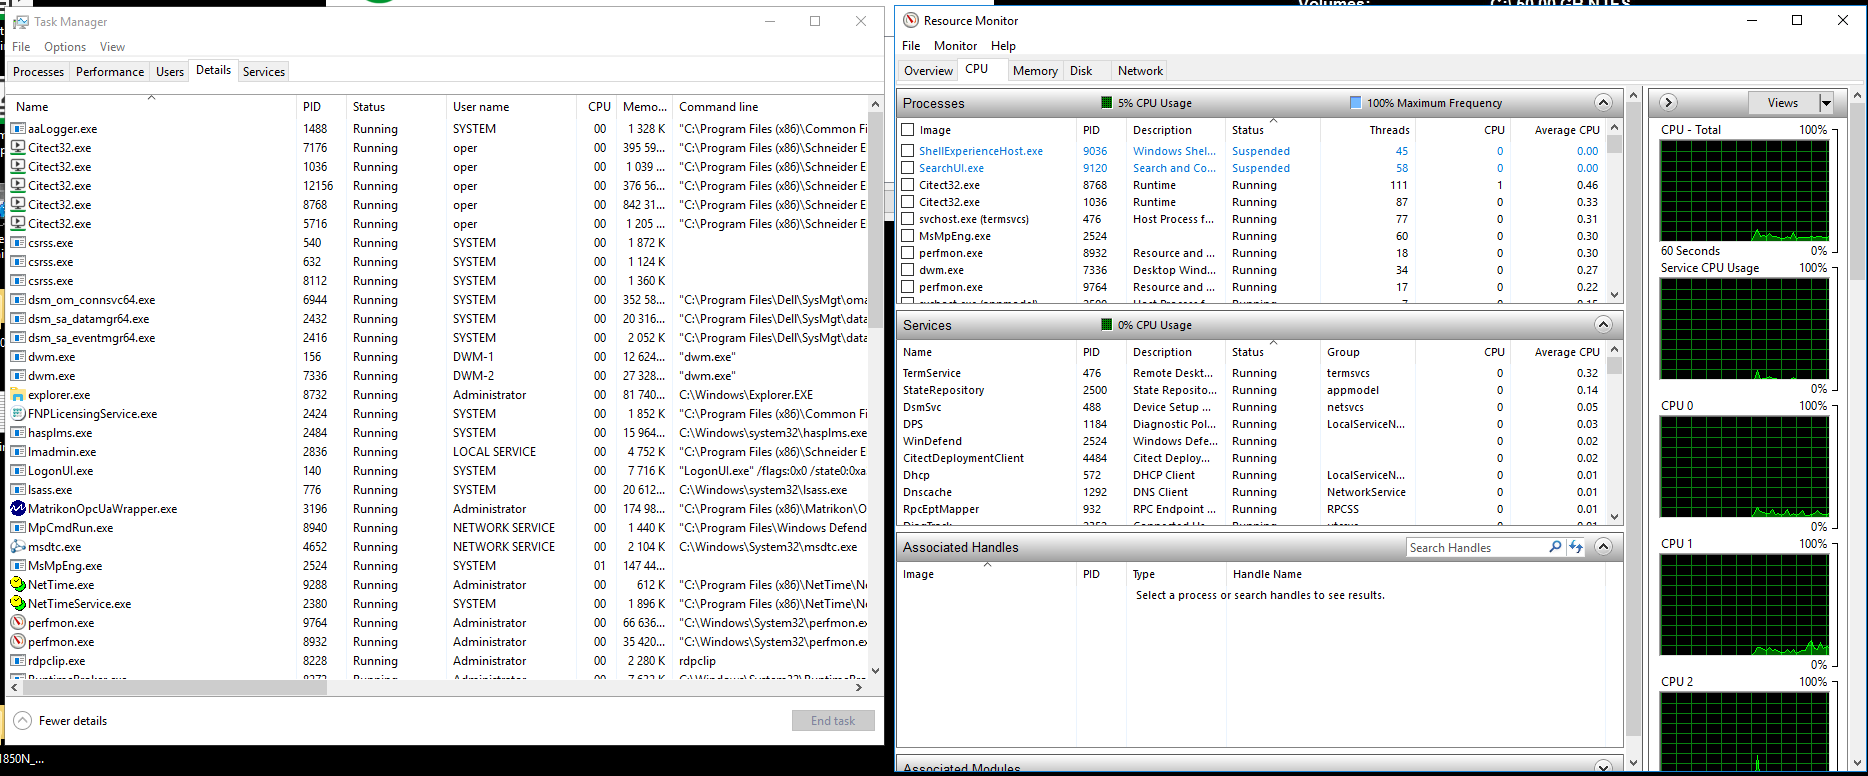Check the svchost.exe (termsvcs) checkbox
This screenshot has width=1868, height=776.
tap(908, 219)
